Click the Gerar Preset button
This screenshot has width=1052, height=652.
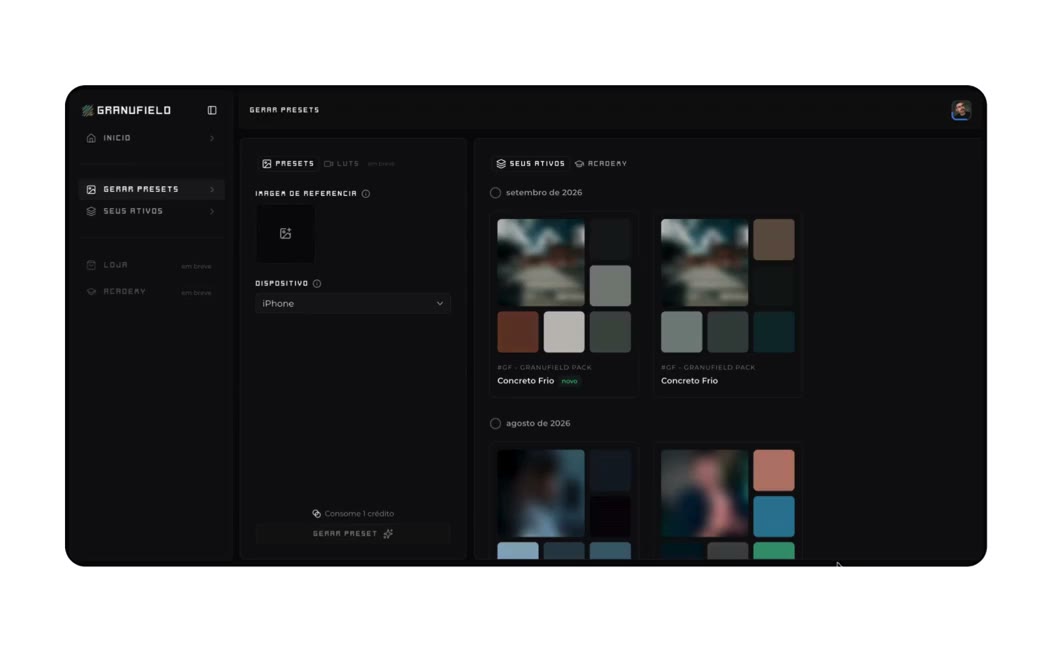(353, 534)
